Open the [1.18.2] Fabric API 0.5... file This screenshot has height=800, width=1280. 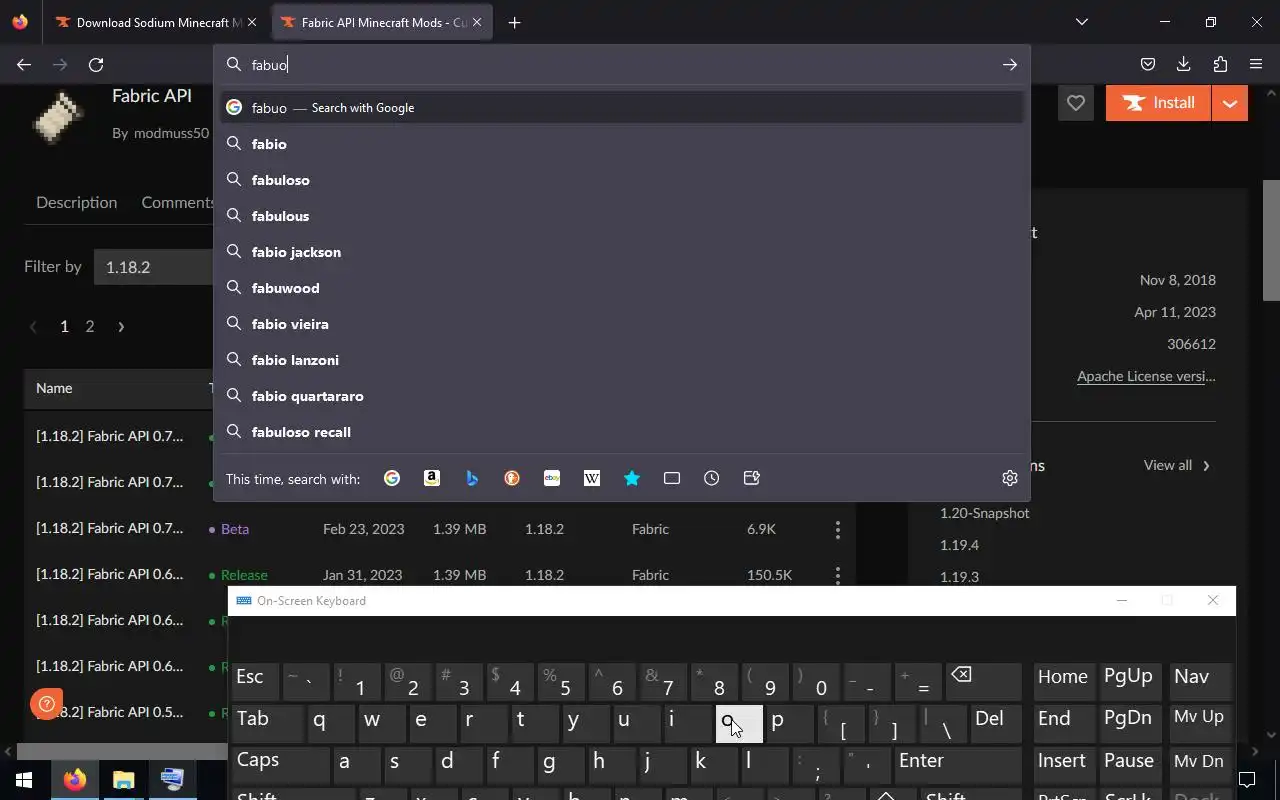point(110,712)
